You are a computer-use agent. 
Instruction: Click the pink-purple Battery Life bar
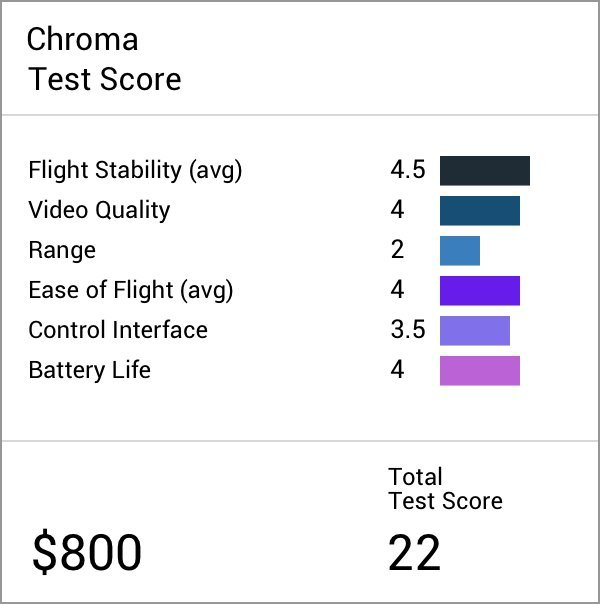pyautogui.click(x=479, y=370)
